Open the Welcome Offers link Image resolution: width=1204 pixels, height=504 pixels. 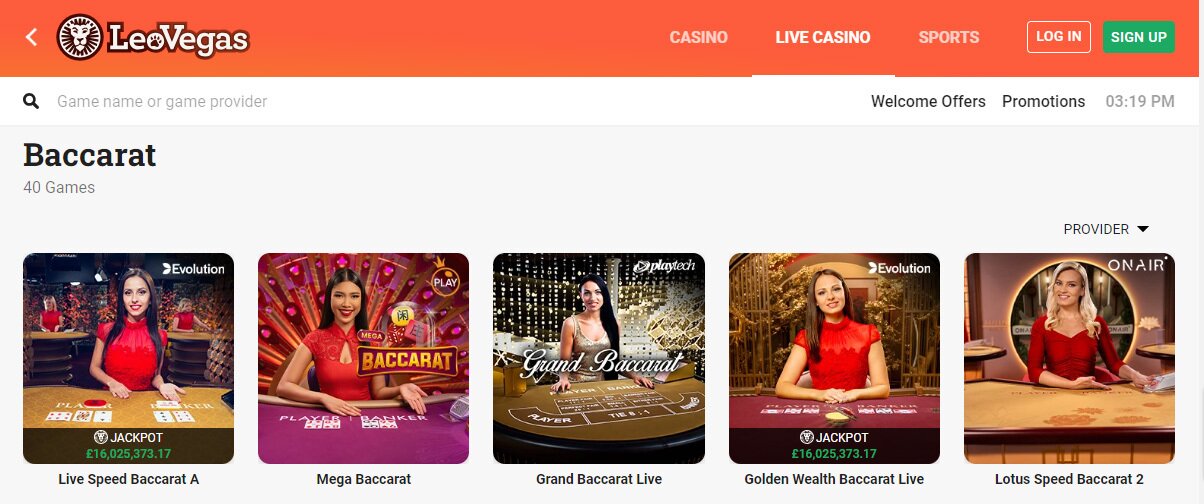(928, 101)
